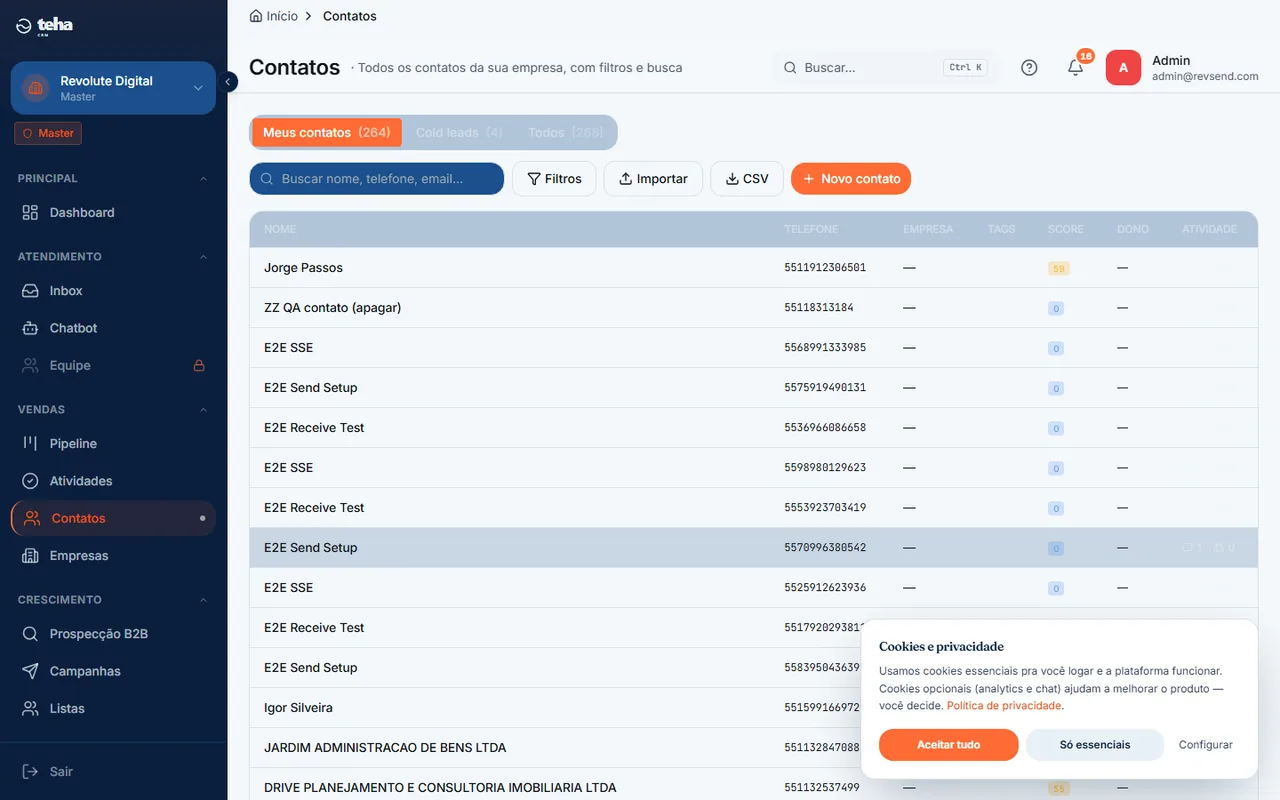Open the Pipeline columns icon

pyautogui.click(x=30, y=443)
